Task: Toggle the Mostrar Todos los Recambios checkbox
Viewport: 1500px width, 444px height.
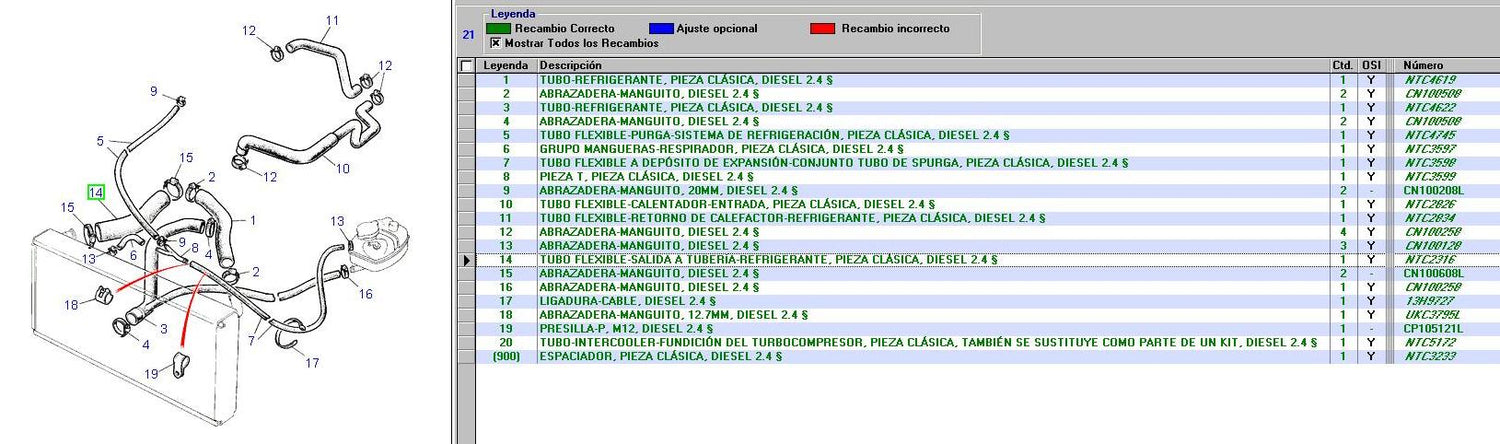Action: tap(494, 44)
